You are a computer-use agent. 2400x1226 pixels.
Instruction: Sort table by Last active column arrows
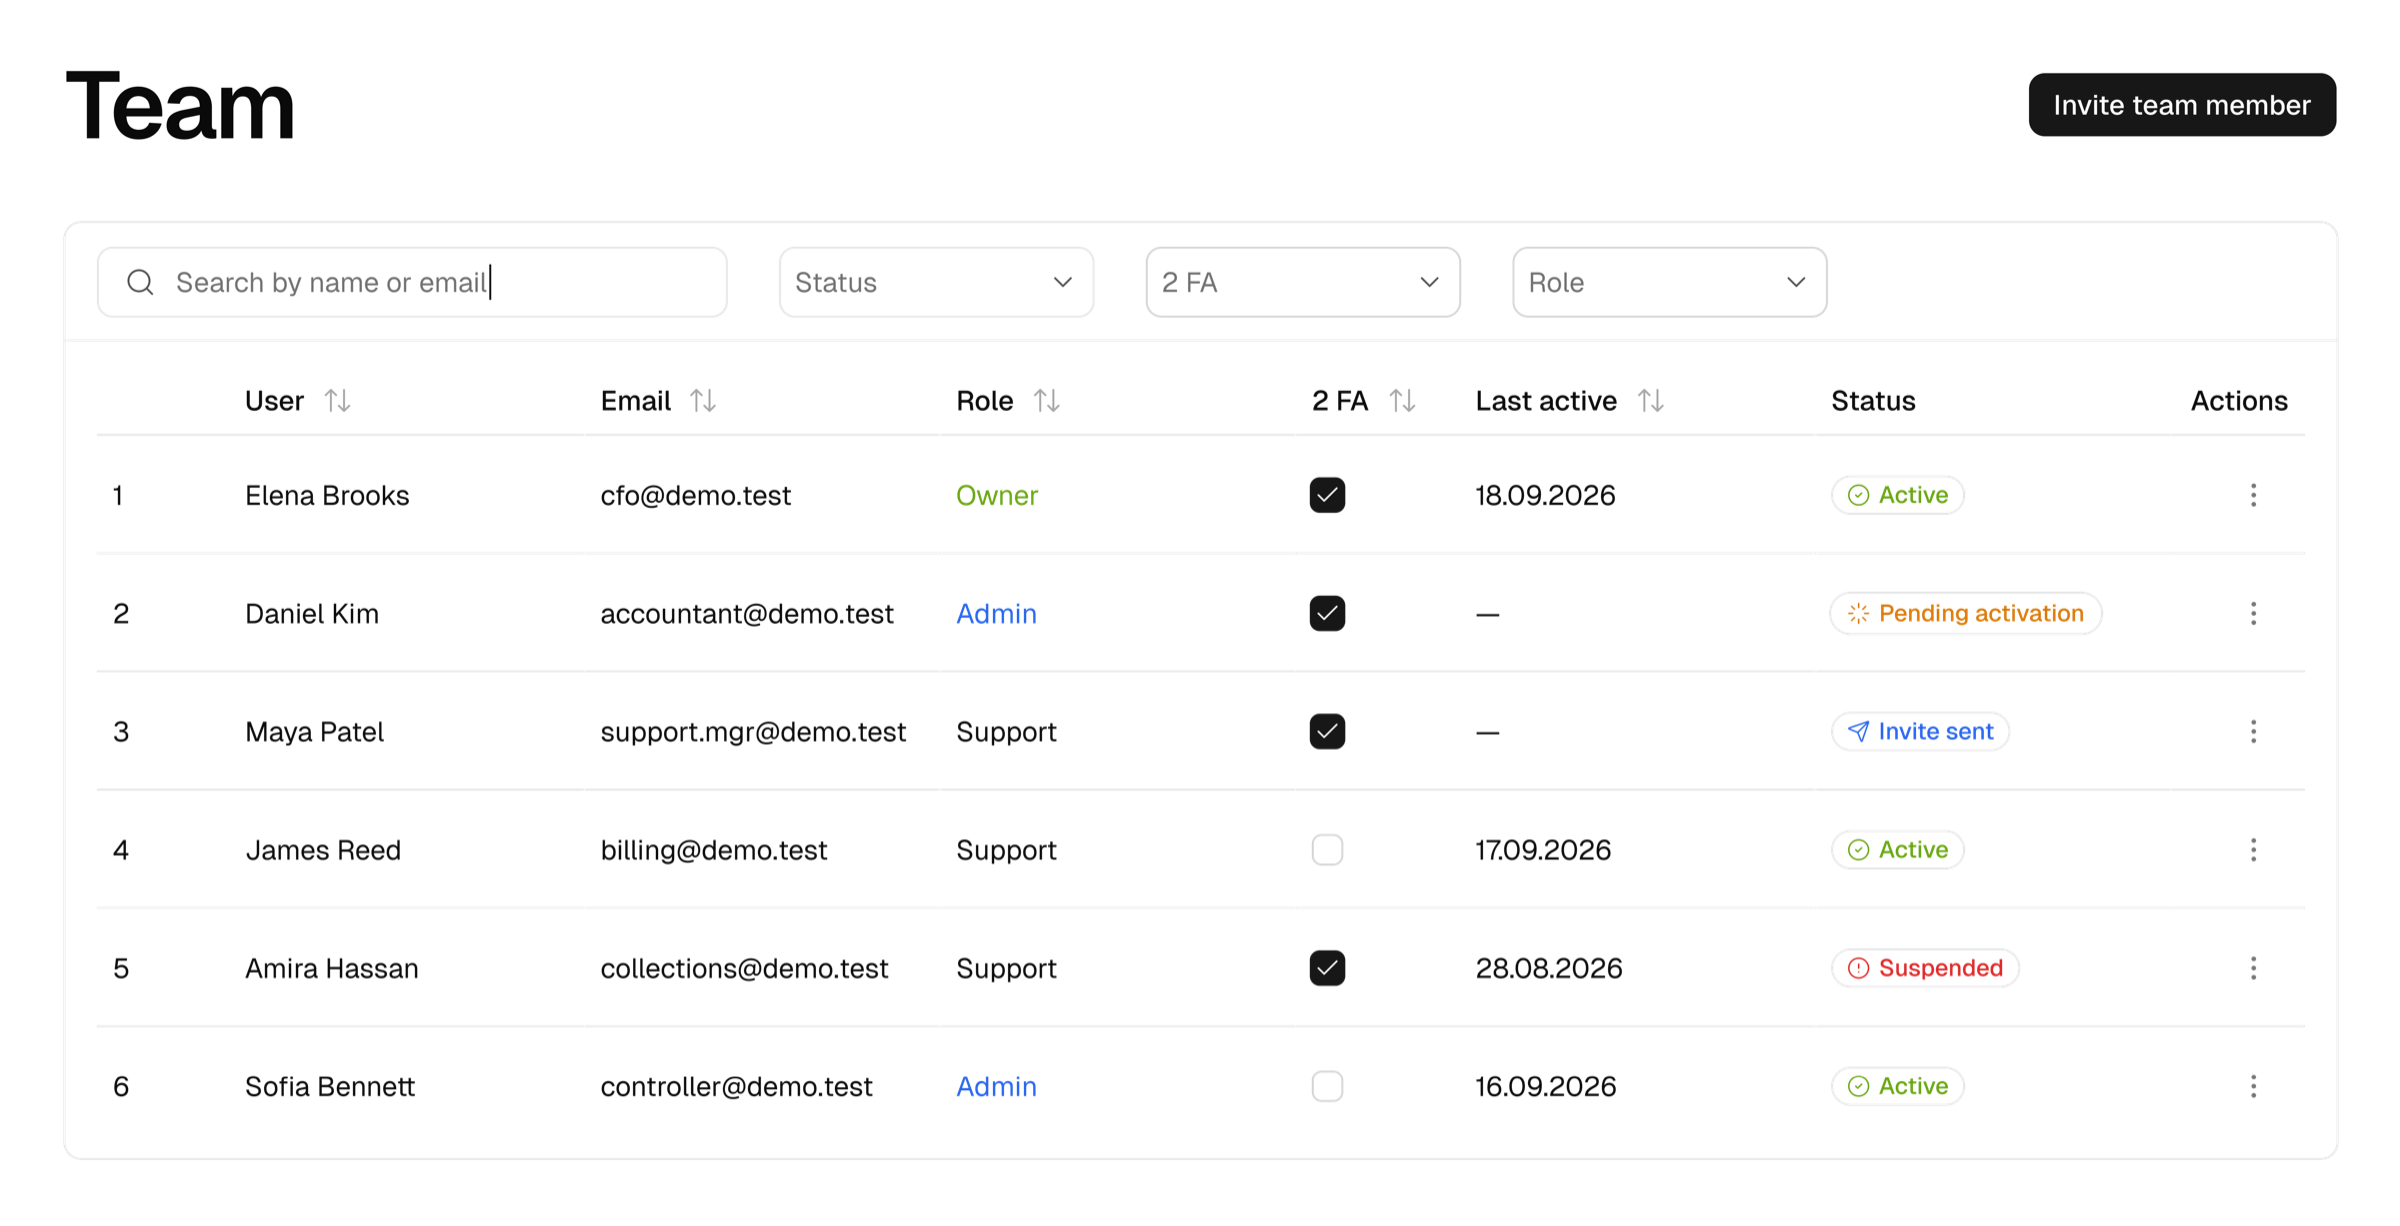tap(1651, 401)
